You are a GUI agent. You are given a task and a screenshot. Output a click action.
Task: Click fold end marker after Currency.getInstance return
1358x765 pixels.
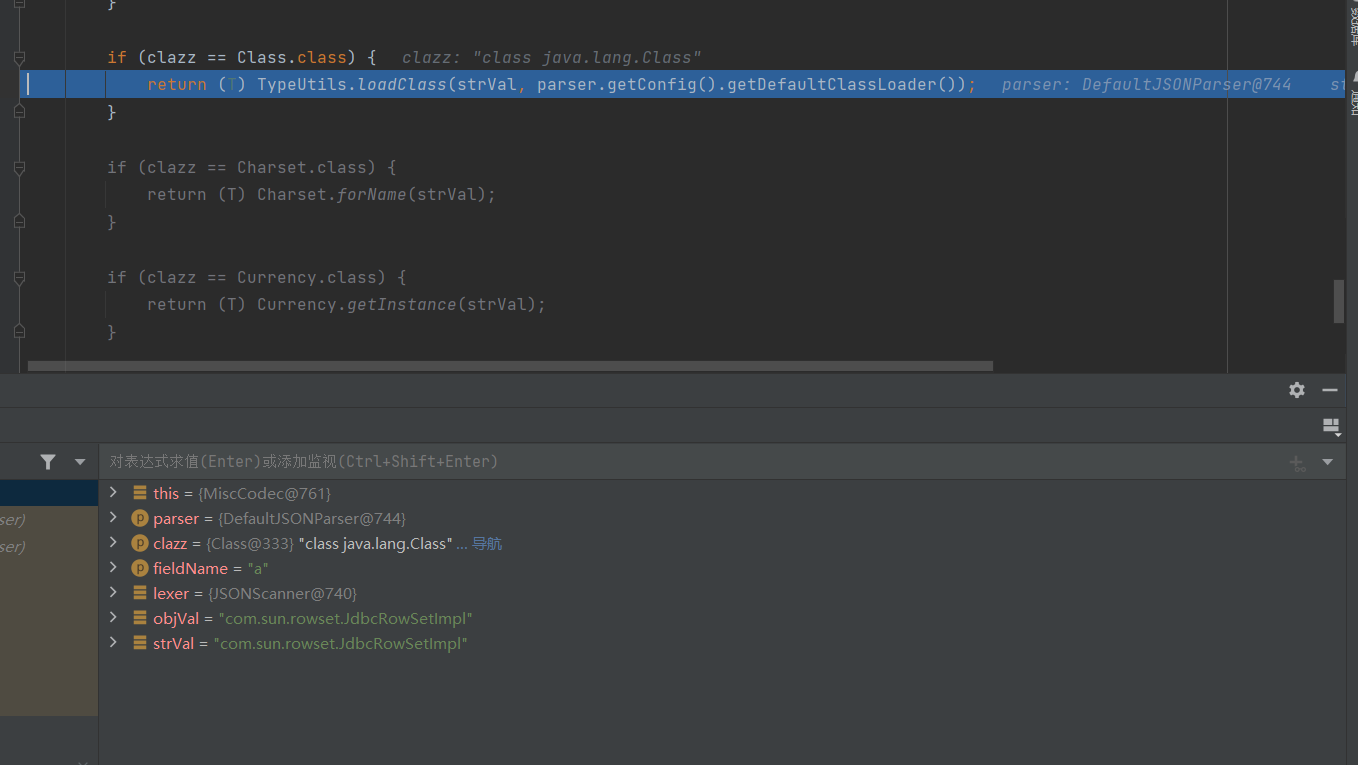[19, 332]
